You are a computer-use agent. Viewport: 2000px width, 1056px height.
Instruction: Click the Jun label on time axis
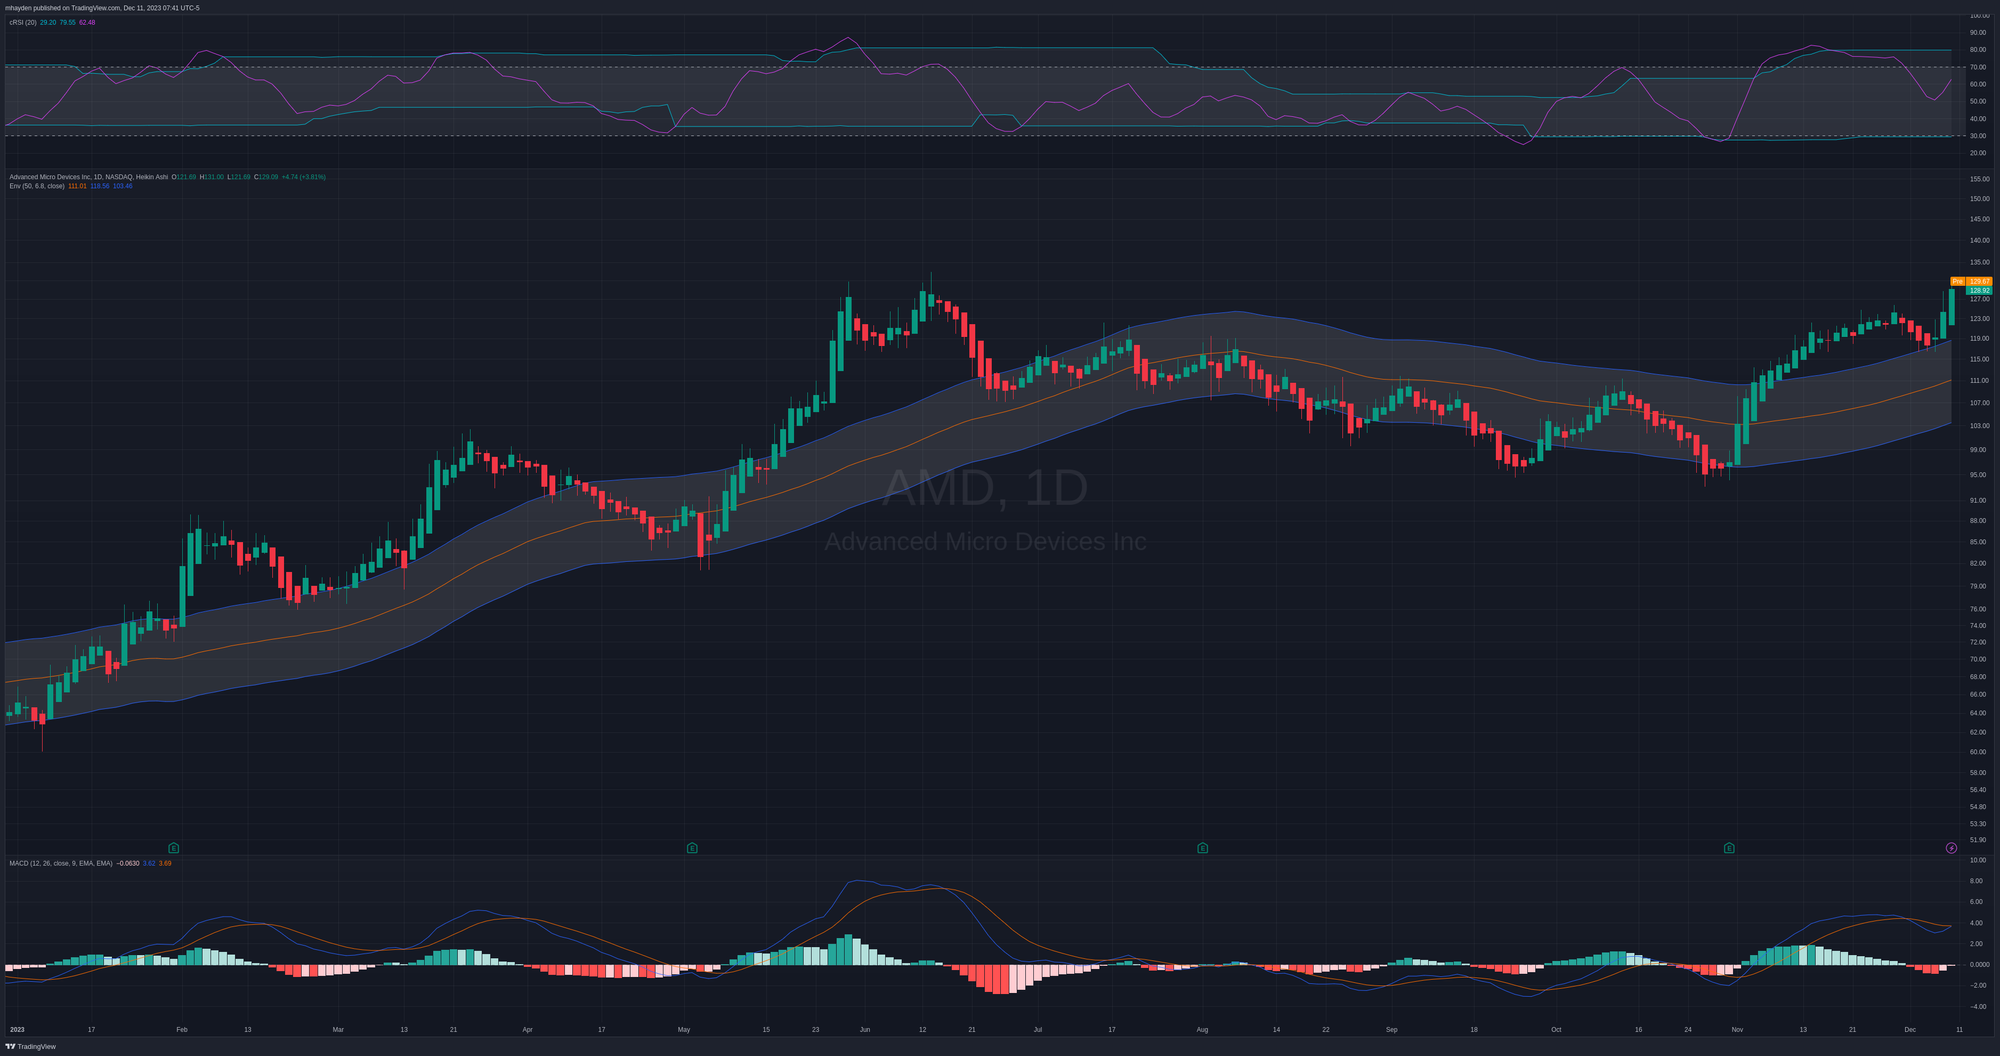pyautogui.click(x=865, y=1029)
